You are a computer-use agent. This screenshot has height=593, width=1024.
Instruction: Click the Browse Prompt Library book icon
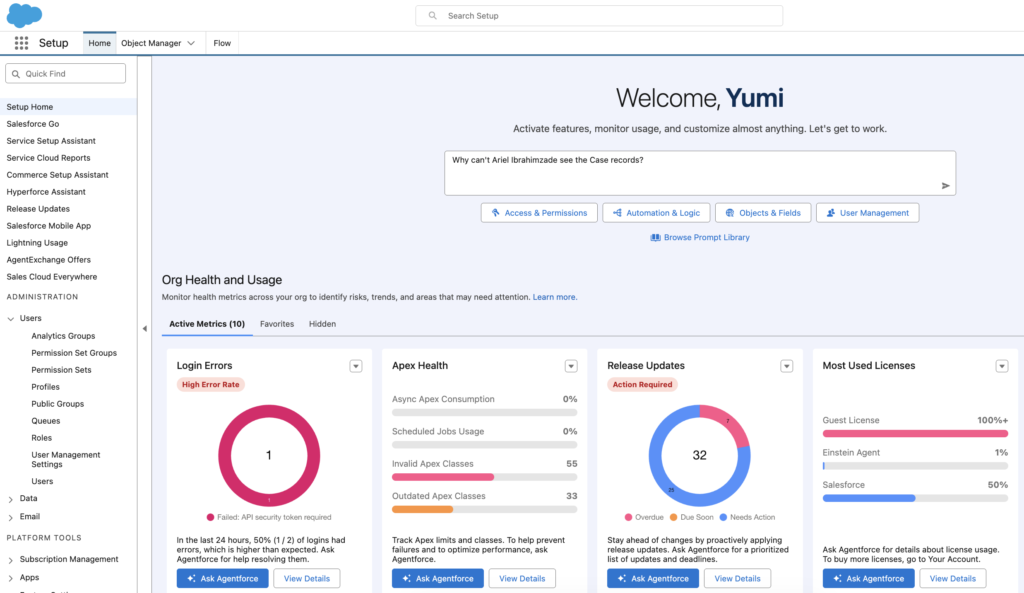coord(655,238)
